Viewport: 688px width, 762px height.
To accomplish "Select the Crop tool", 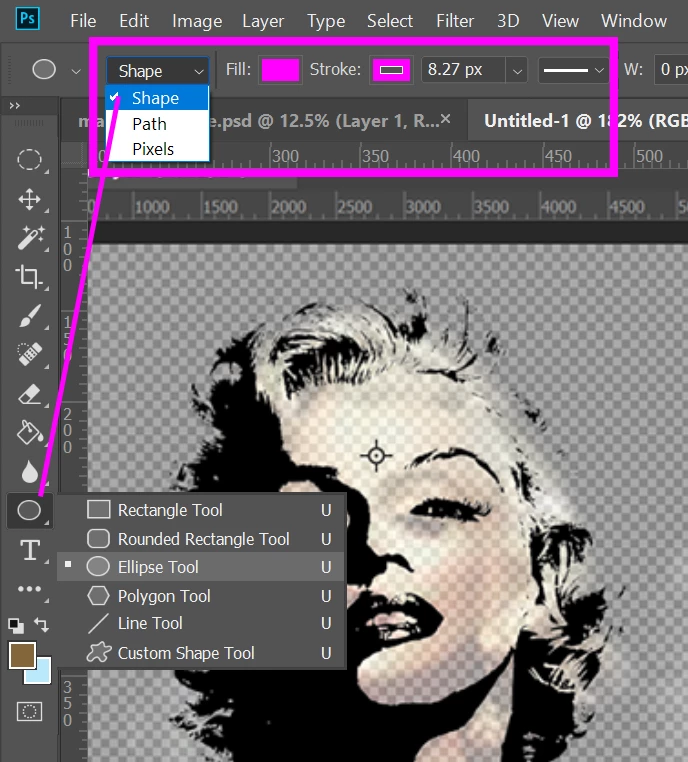I will [28, 277].
